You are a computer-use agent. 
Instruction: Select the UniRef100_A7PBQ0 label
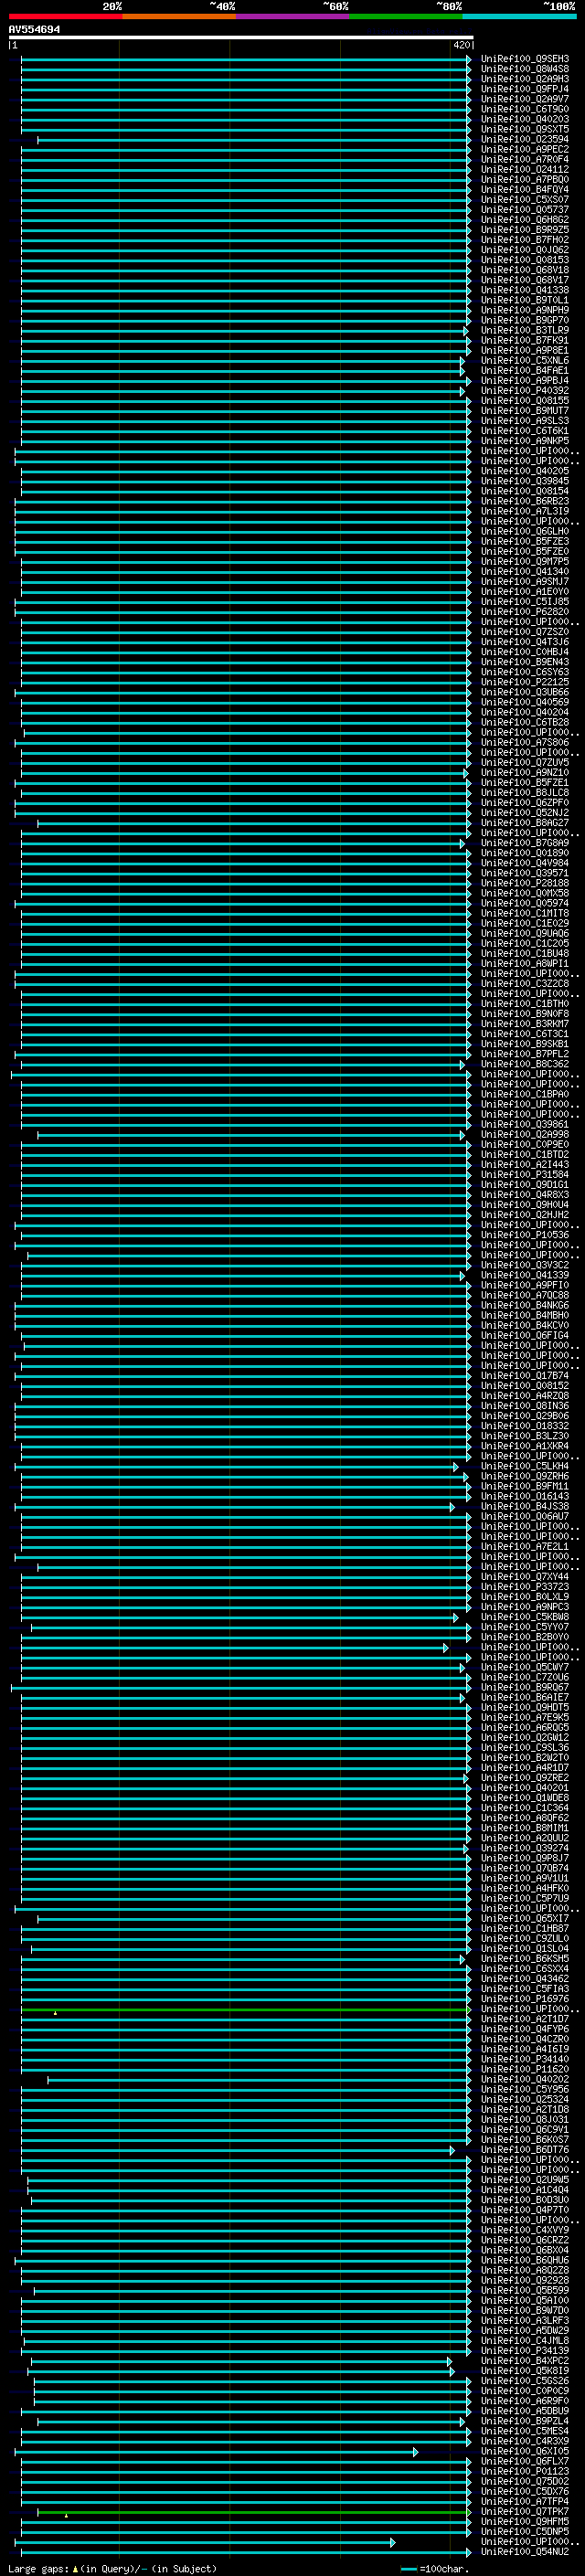(525, 179)
